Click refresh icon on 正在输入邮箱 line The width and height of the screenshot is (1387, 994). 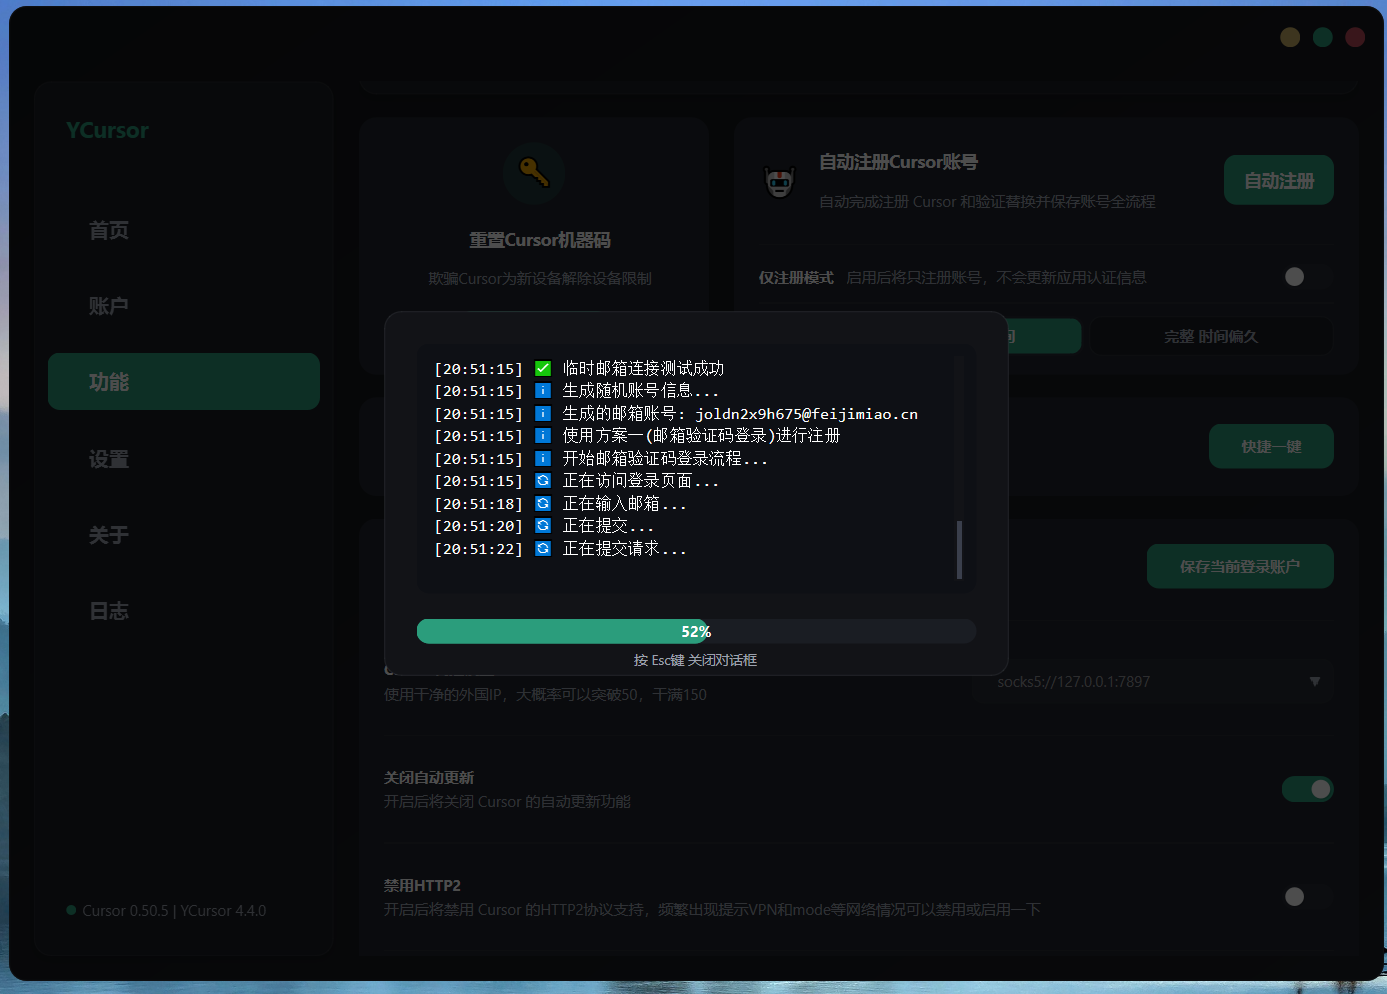pos(543,503)
